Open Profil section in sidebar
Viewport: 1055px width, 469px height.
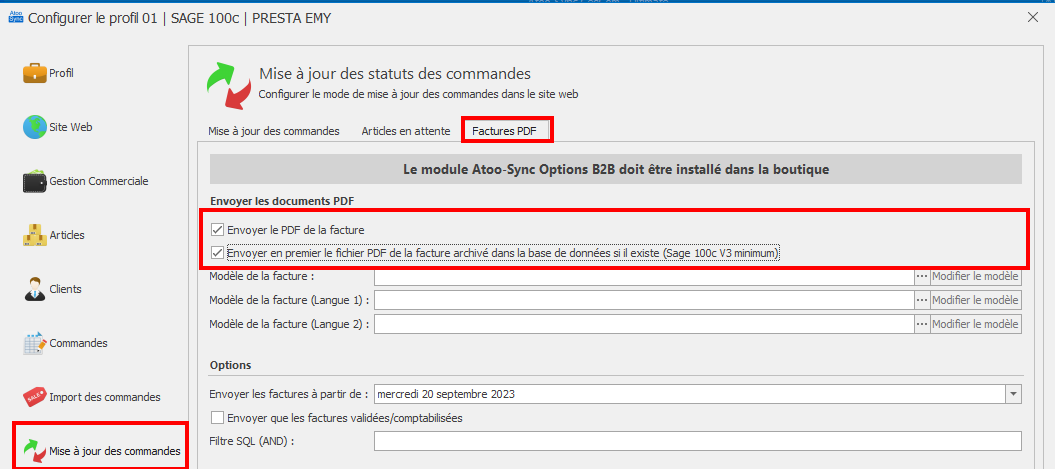[61, 73]
